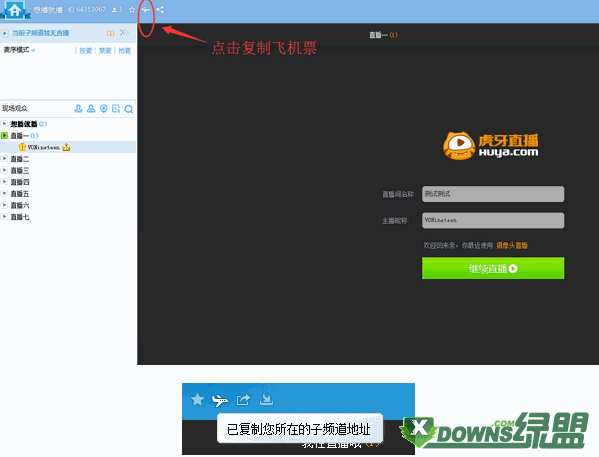Viewport: 599px width, 457px height.
Task: Click the filled star icon in lower toolbar
Action: click(198, 399)
